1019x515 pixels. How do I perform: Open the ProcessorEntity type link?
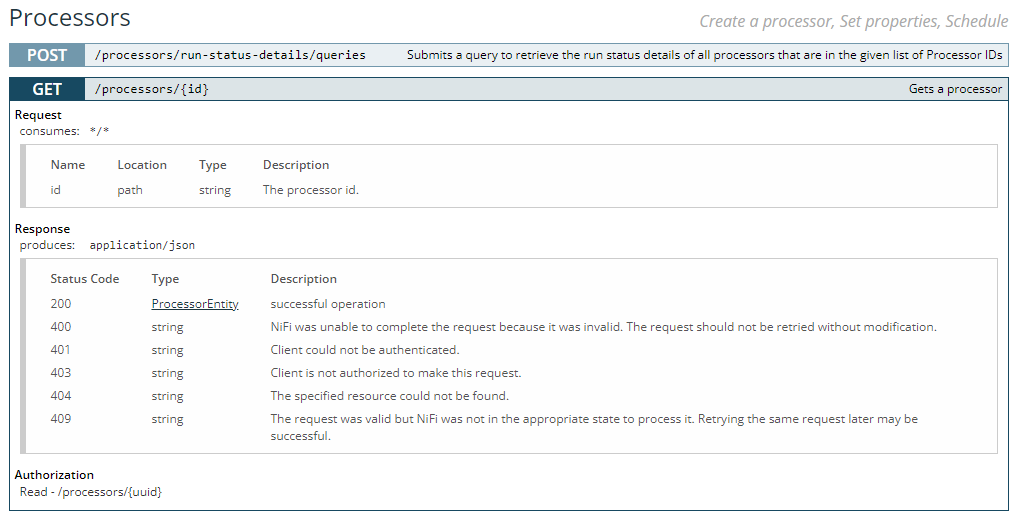click(195, 304)
